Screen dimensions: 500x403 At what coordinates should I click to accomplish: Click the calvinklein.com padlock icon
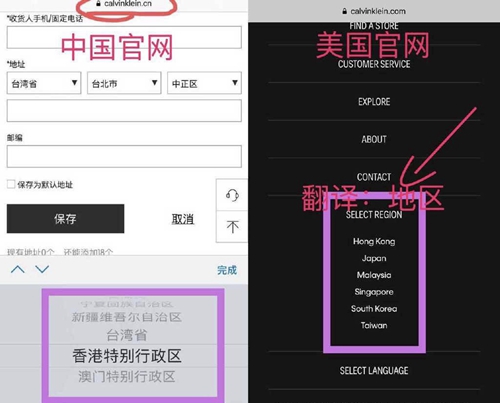[344, 11]
